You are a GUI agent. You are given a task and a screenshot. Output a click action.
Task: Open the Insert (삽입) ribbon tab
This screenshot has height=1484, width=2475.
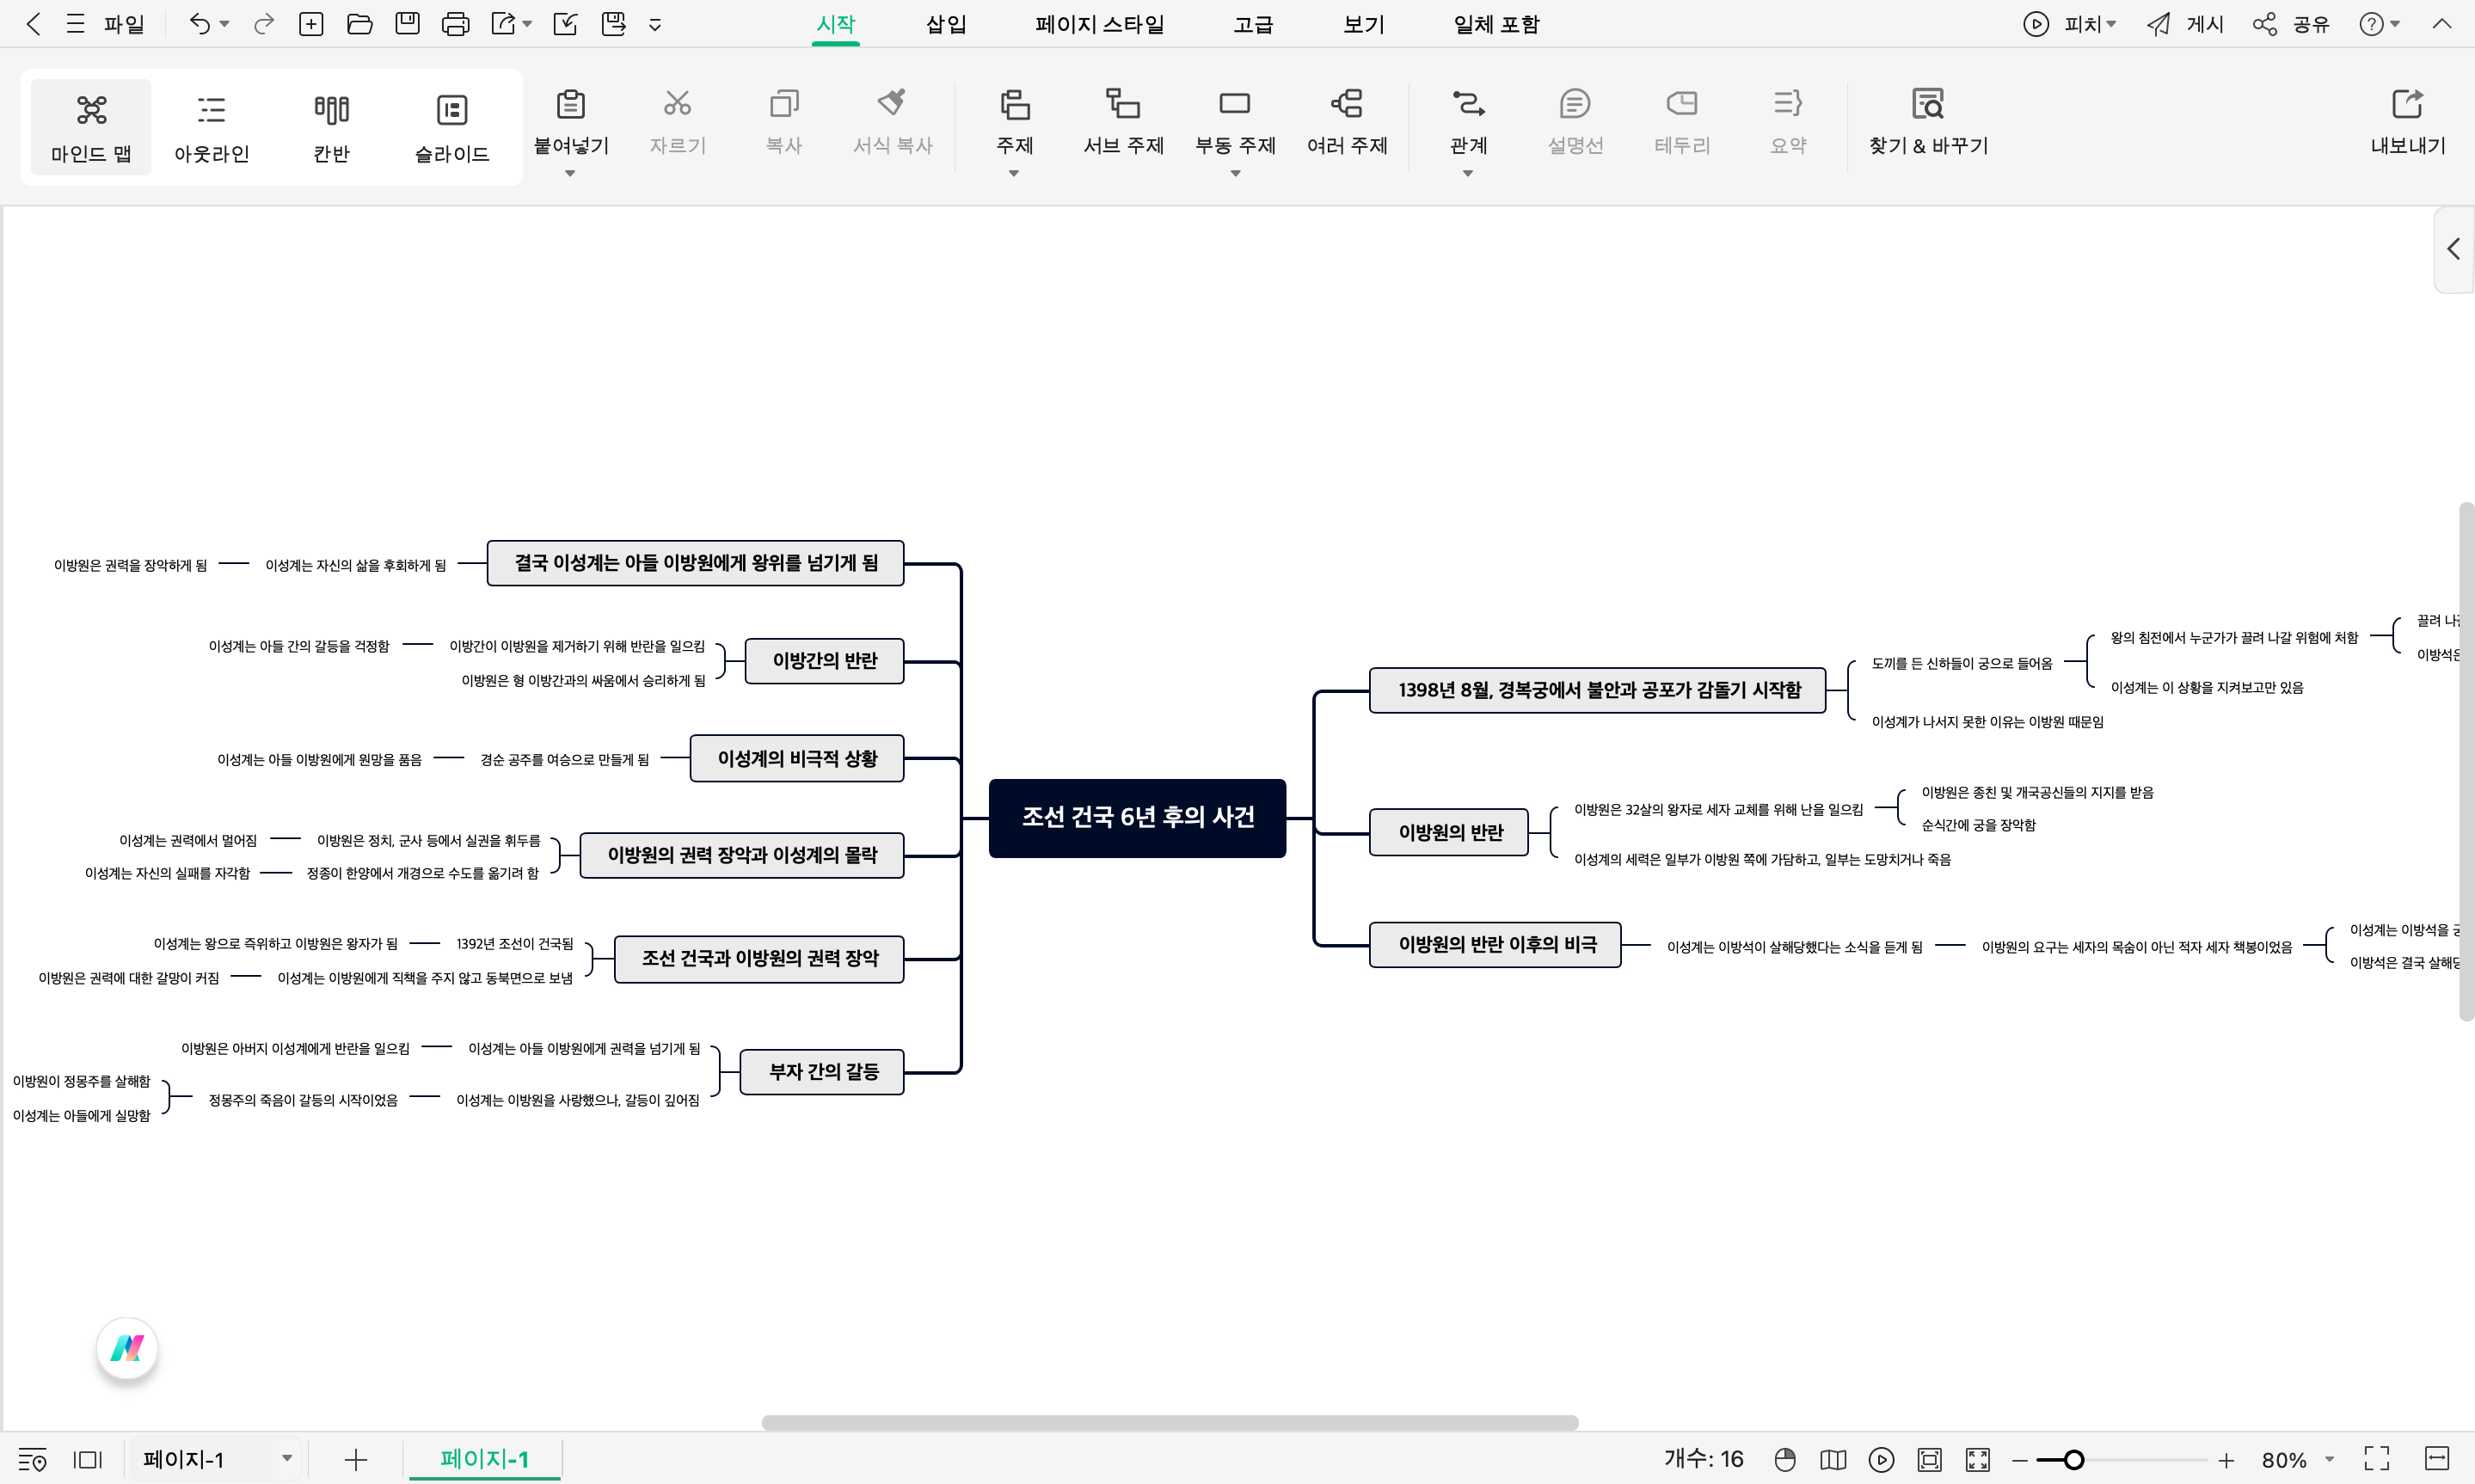point(945,24)
